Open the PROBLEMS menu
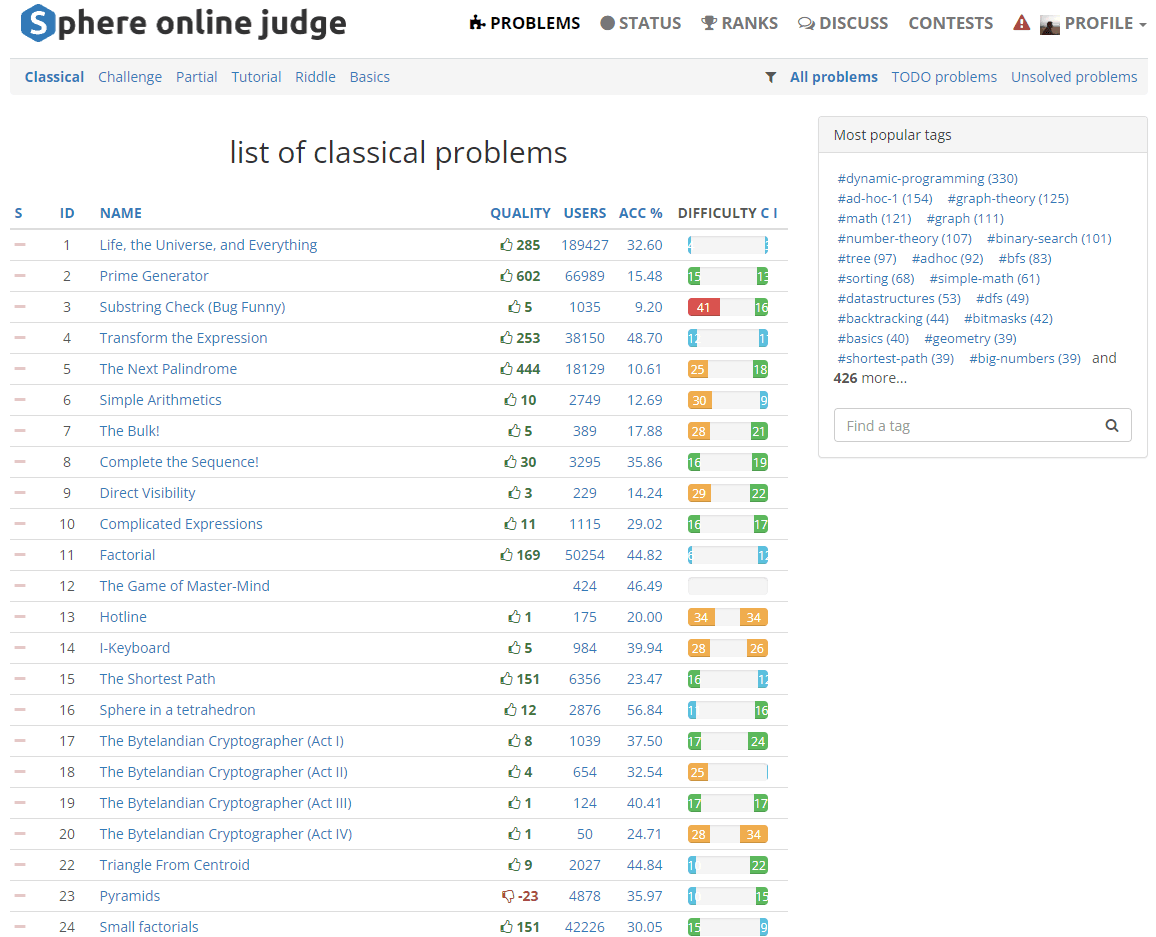Image resolution: width=1156 pixels, height=937 pixels. pyautogui.click(x=525, y=24)
